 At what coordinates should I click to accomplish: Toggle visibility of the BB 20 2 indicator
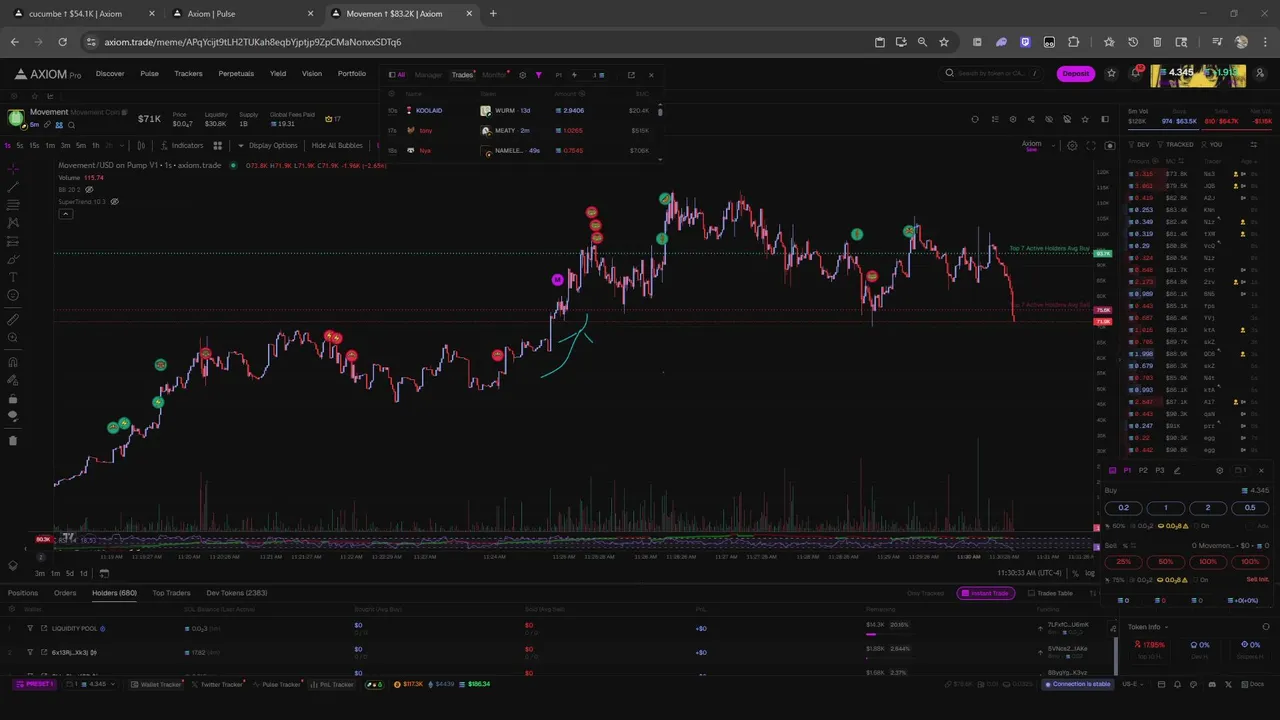[x=88, y=189]
